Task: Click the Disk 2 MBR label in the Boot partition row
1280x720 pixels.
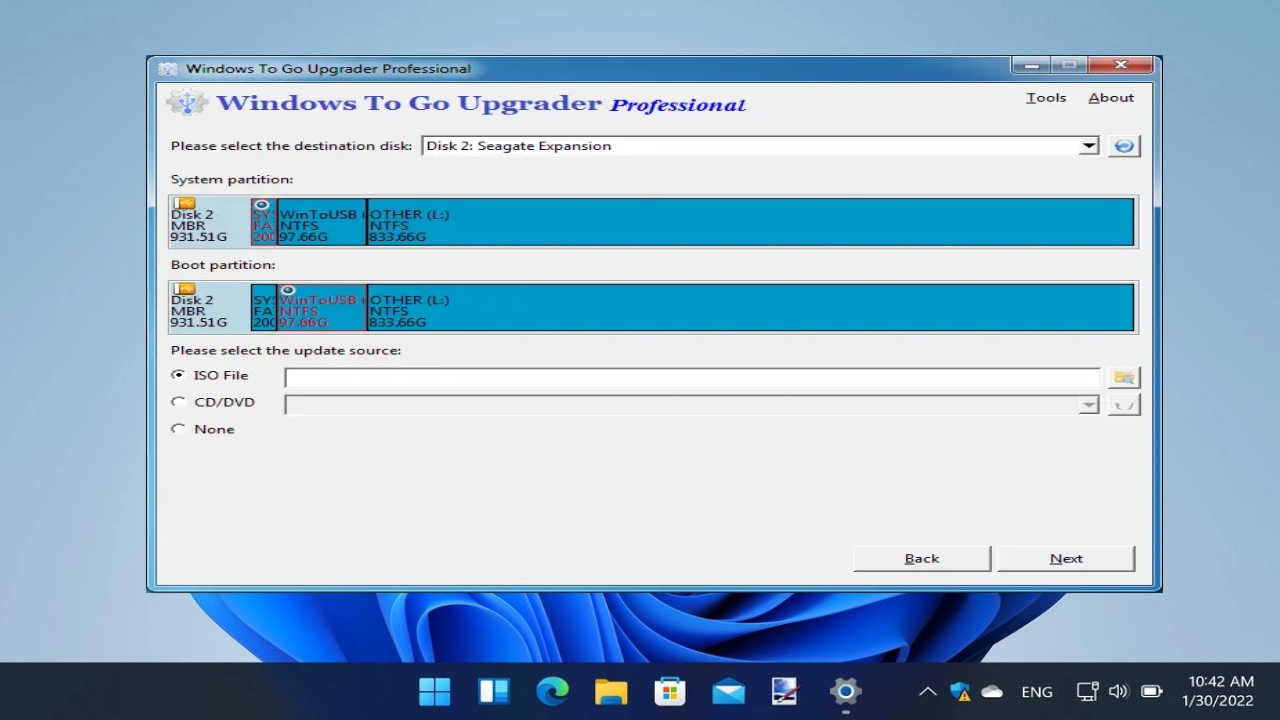Action: coord(210,307)
